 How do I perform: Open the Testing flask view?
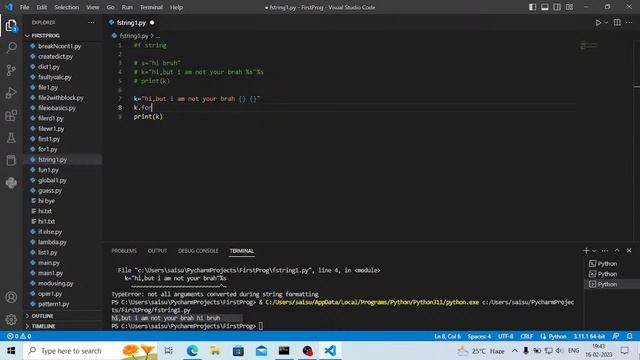[x=11, y=138]
